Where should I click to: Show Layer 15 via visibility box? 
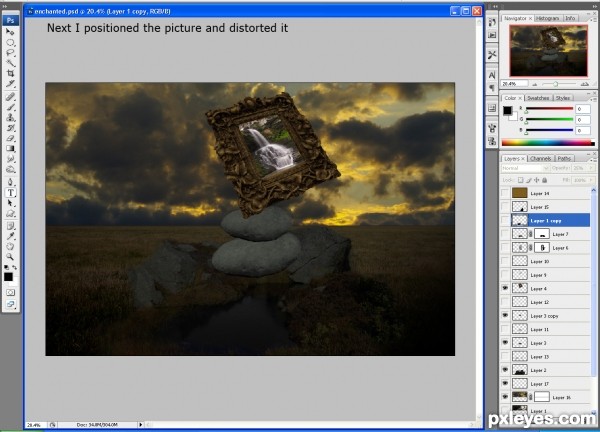coord(505,207)
